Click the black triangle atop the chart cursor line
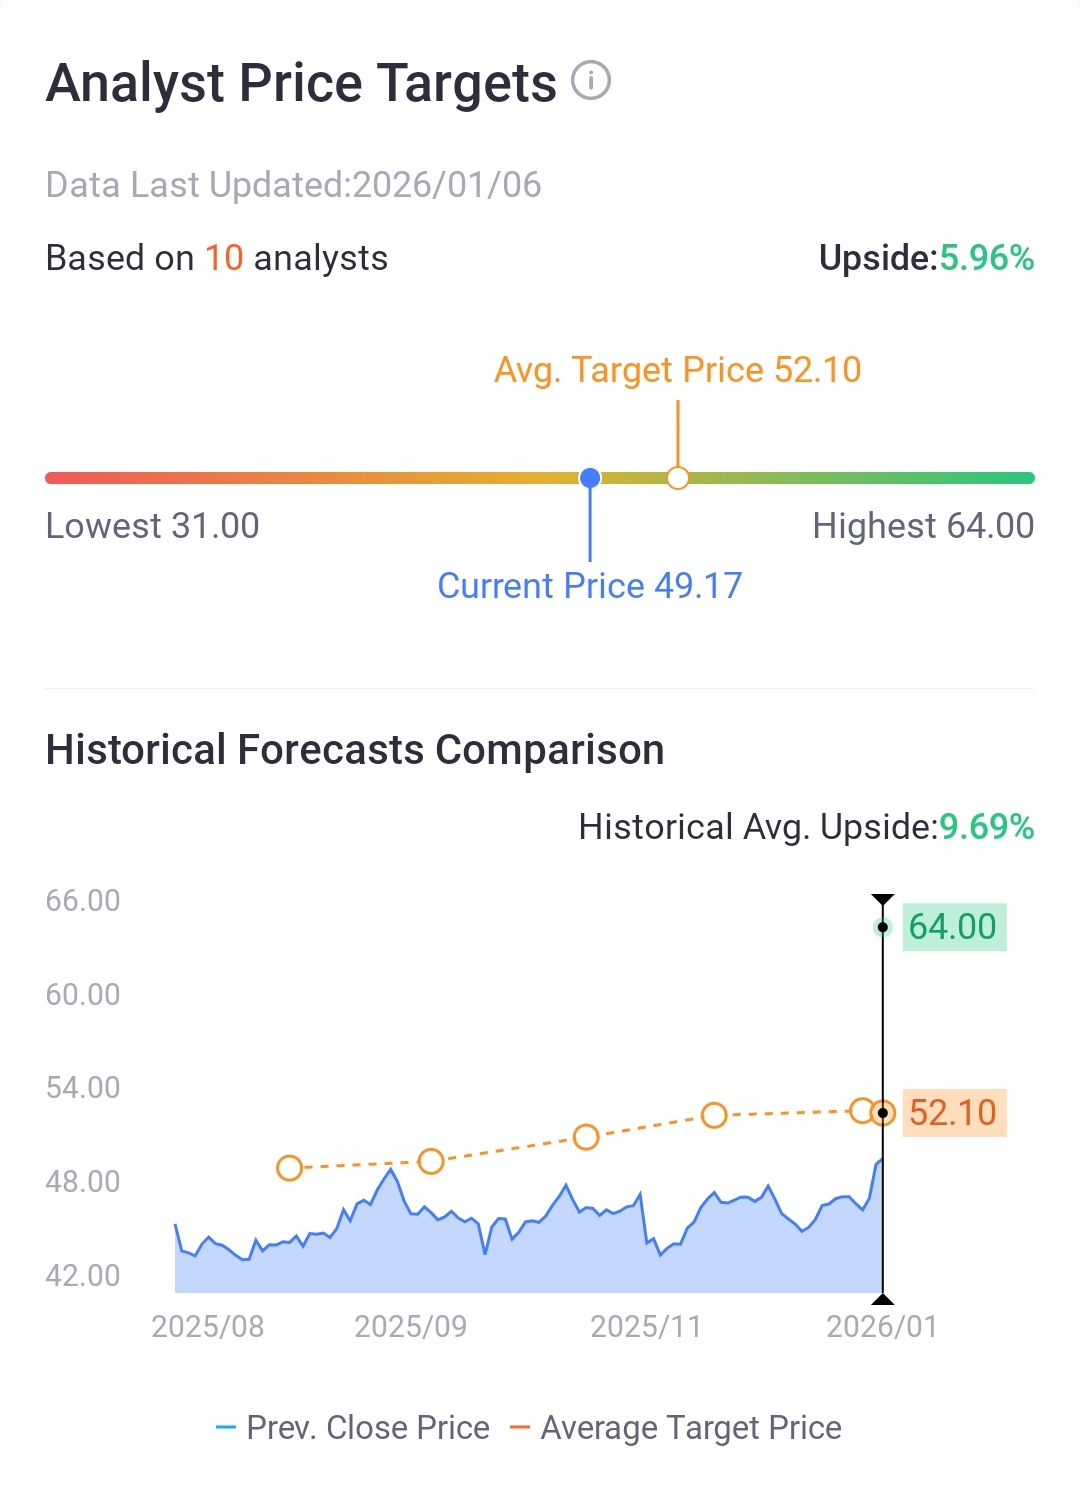This screenshot has height=1488, width=1080. pos(882,900)
